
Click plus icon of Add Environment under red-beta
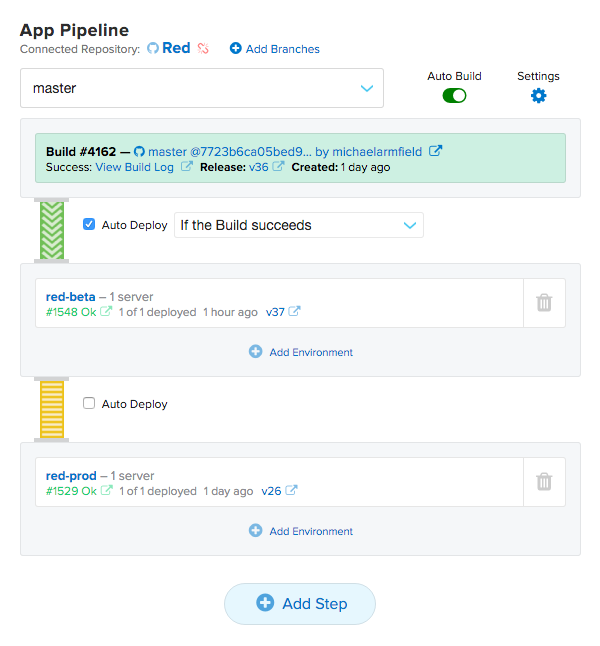click(x=255, y=351)
